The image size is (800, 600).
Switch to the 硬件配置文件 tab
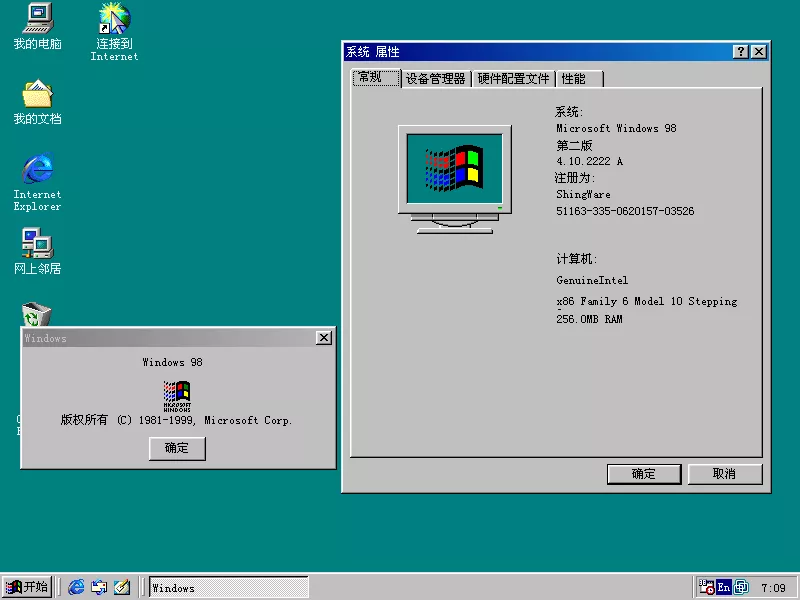point(513,78)
